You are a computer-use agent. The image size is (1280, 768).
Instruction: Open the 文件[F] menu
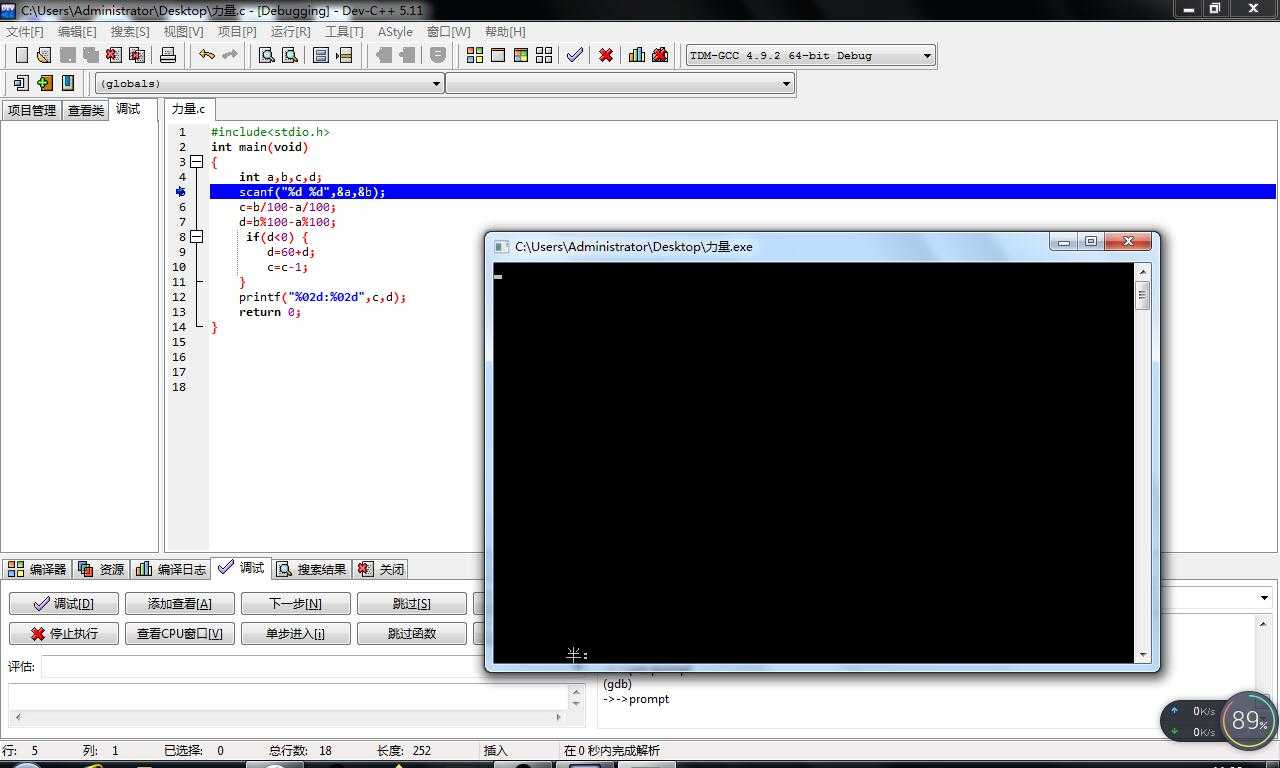[25, 31]
